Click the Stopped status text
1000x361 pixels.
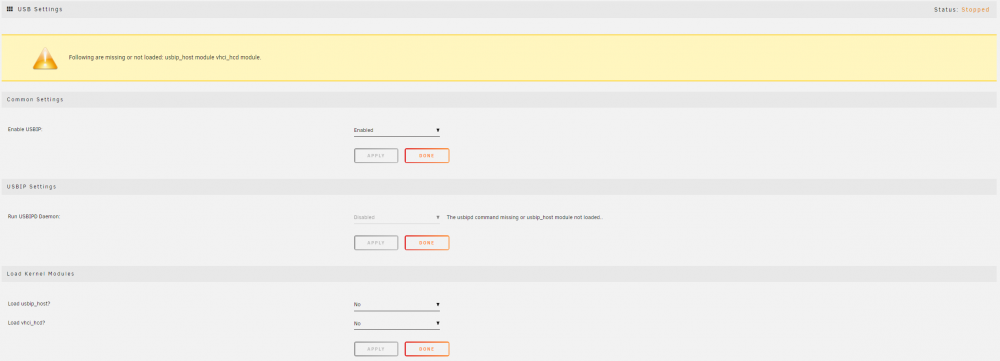[975, 10]
